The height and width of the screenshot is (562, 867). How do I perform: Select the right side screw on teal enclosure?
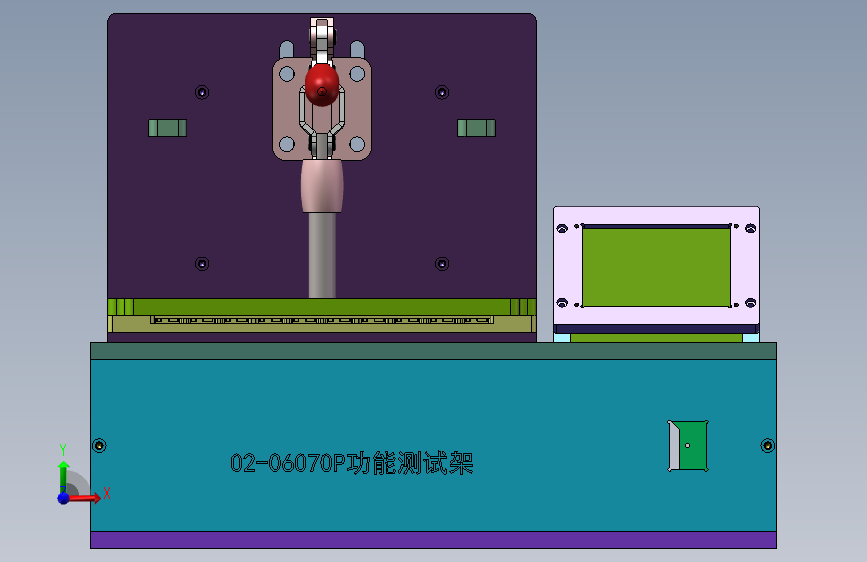coord(767,445)
